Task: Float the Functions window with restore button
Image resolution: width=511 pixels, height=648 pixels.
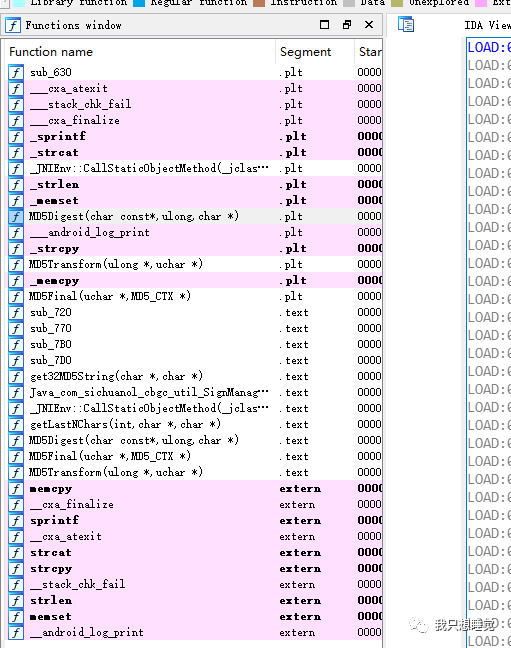Action: [347, 25]
